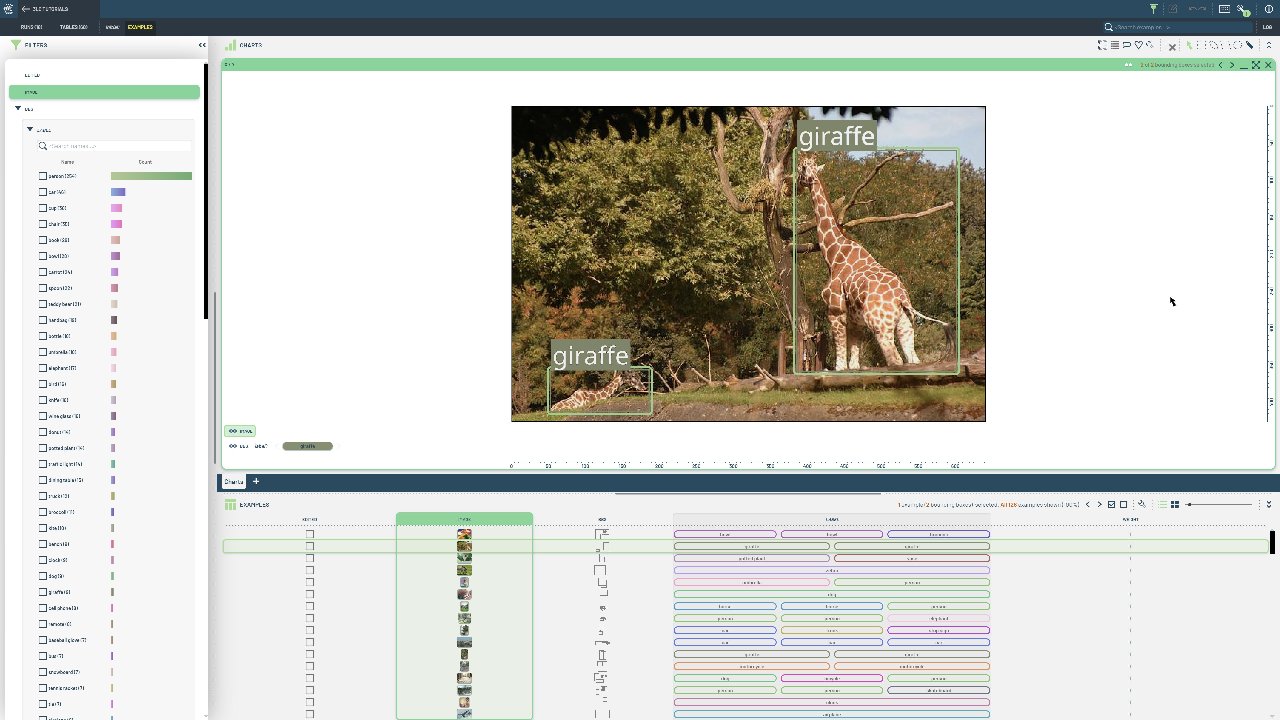Tick the car label filter checkbox
Image resolution: width=1280 pixels, height=720 pixels.
[x=43, y=192]
